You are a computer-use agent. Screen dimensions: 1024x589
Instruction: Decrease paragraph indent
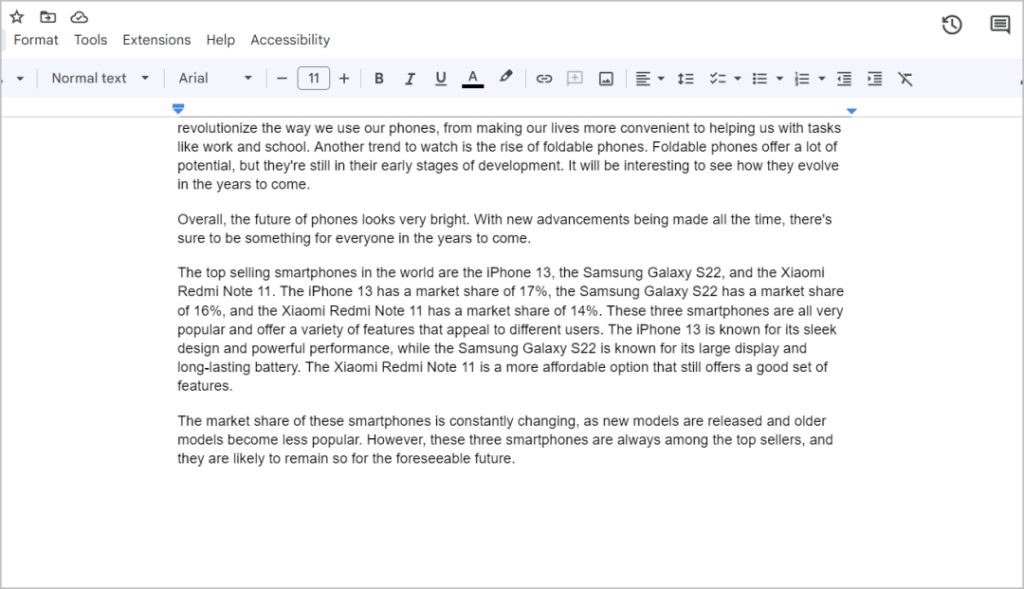point(844,78)
